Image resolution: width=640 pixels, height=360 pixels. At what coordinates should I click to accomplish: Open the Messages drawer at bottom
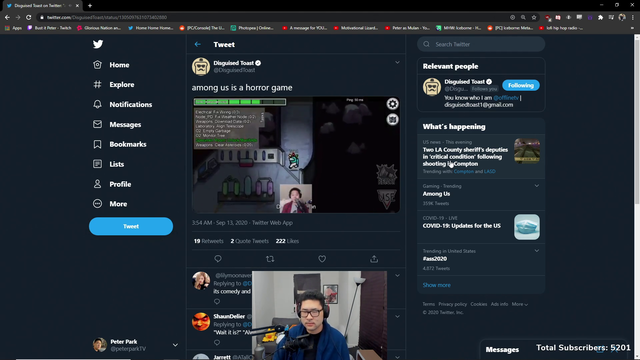coord(502,350)
